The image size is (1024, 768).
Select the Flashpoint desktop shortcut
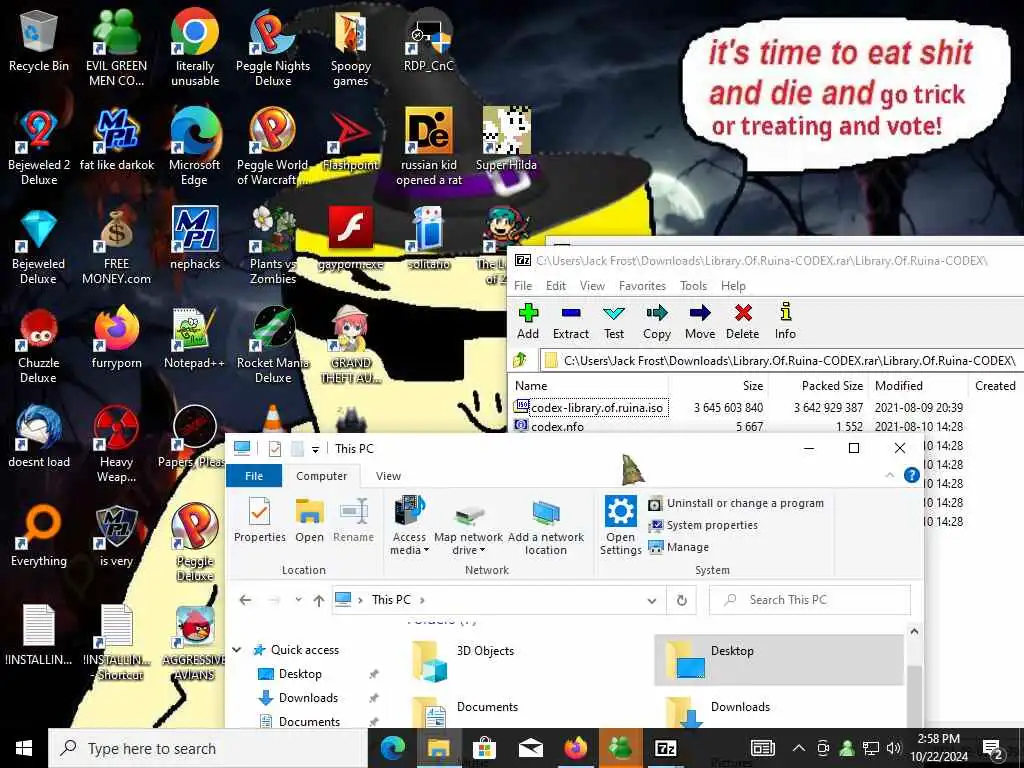pos(351,140)
